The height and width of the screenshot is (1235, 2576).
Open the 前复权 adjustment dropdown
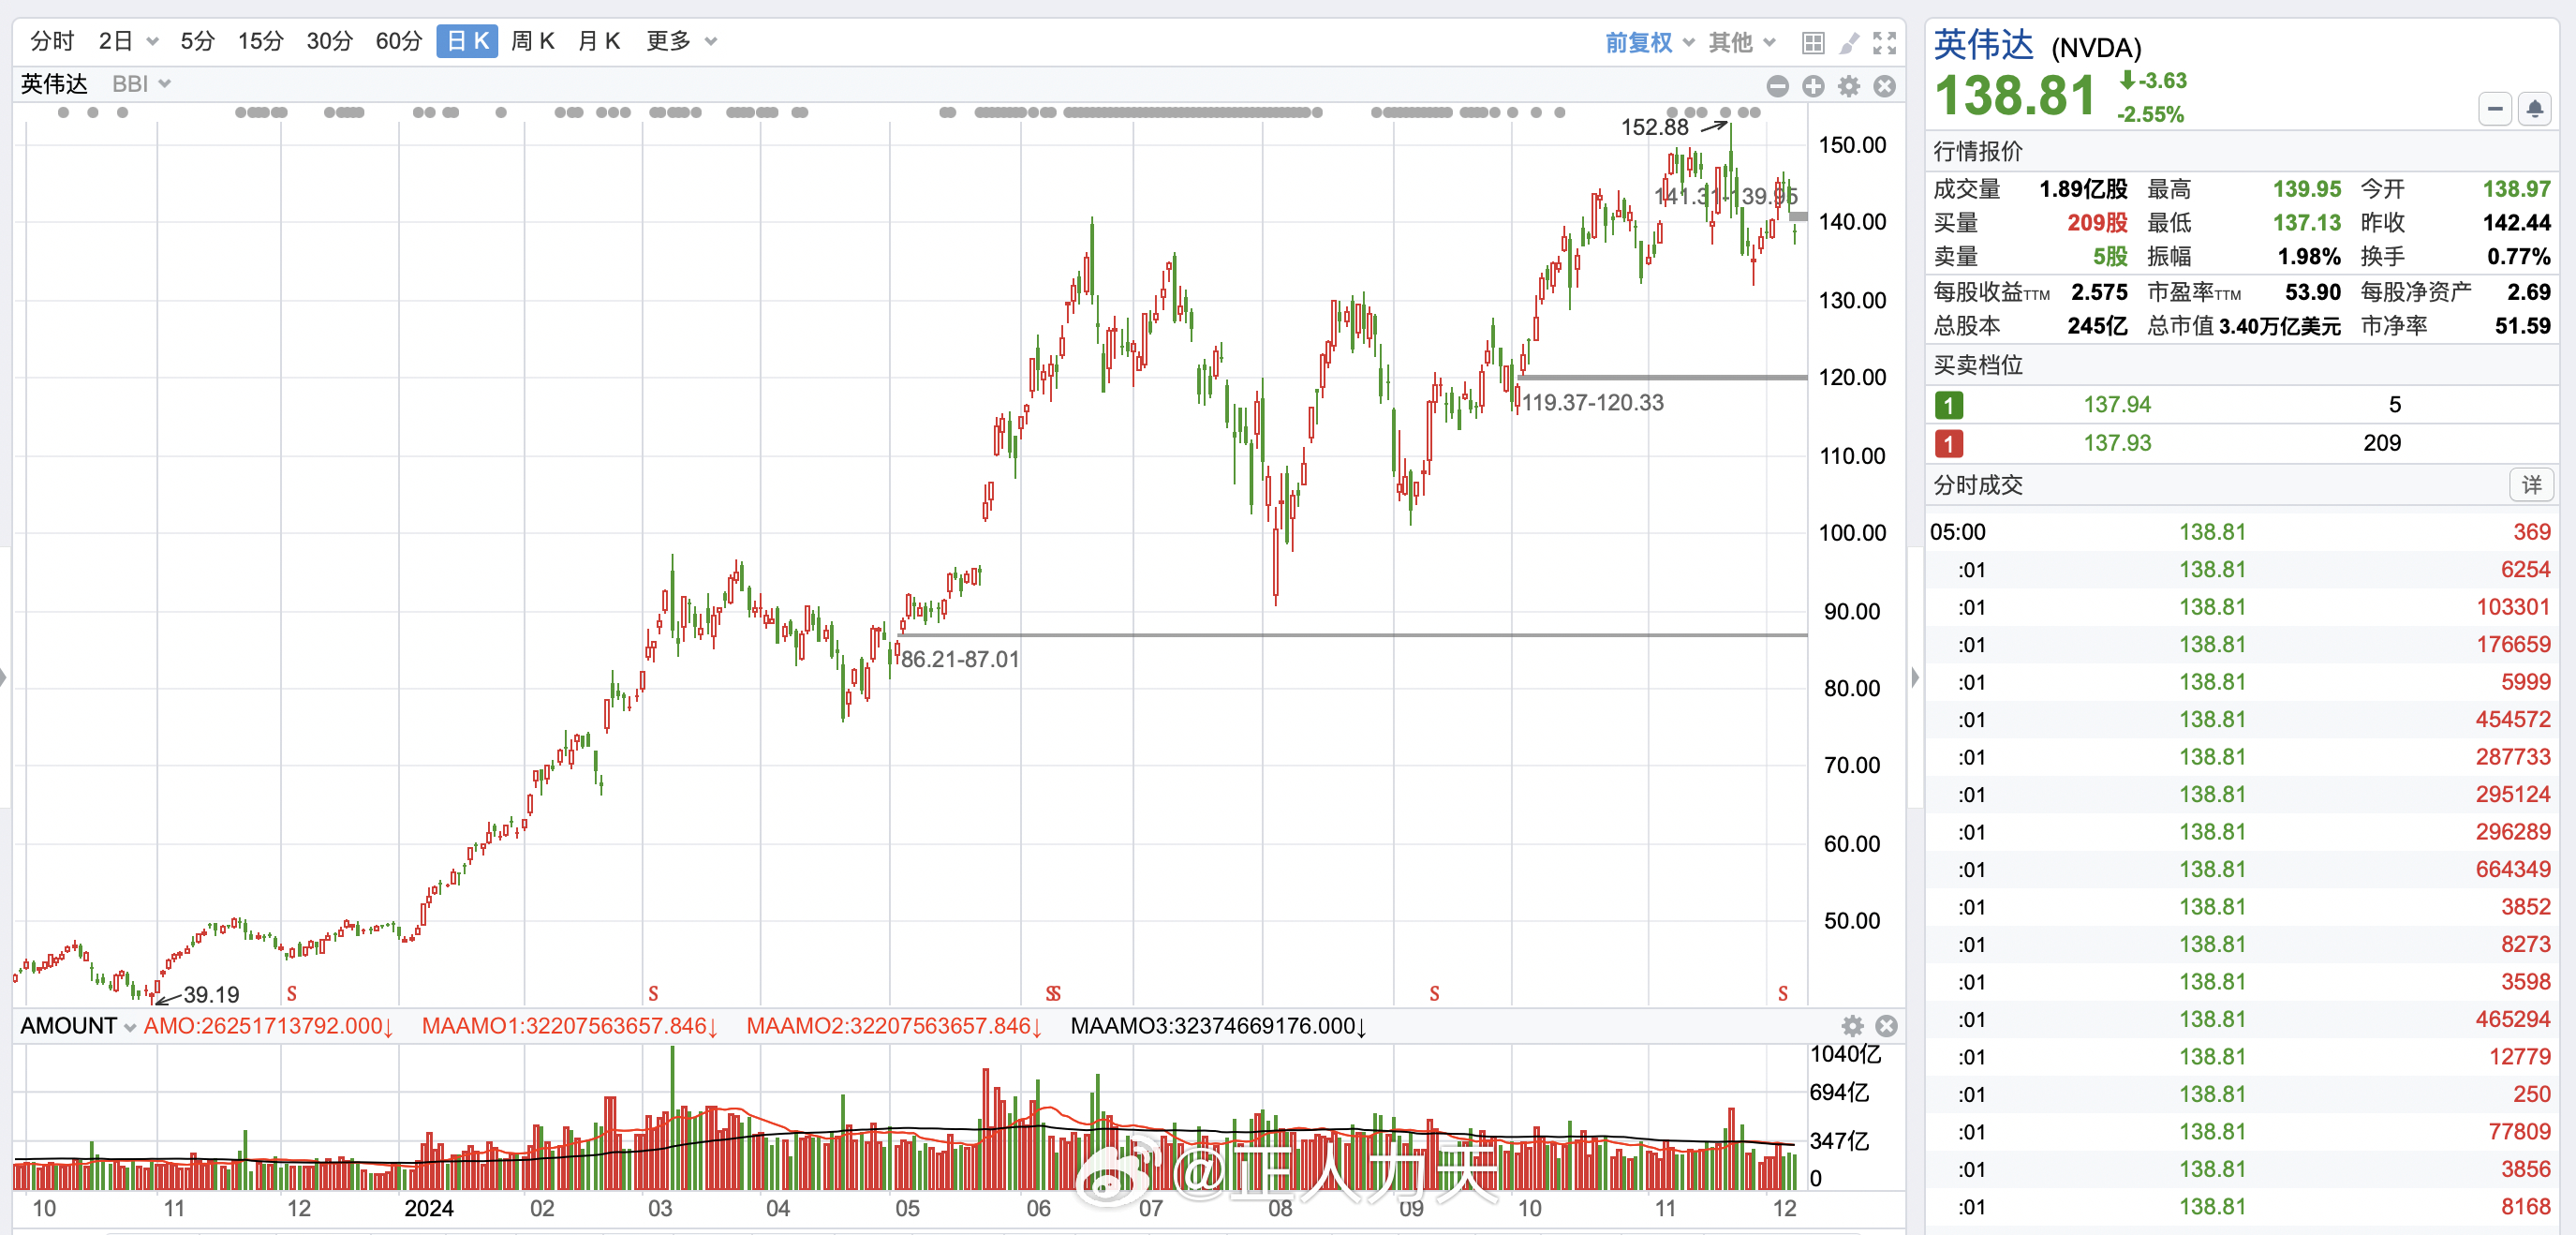(1649, 42)
